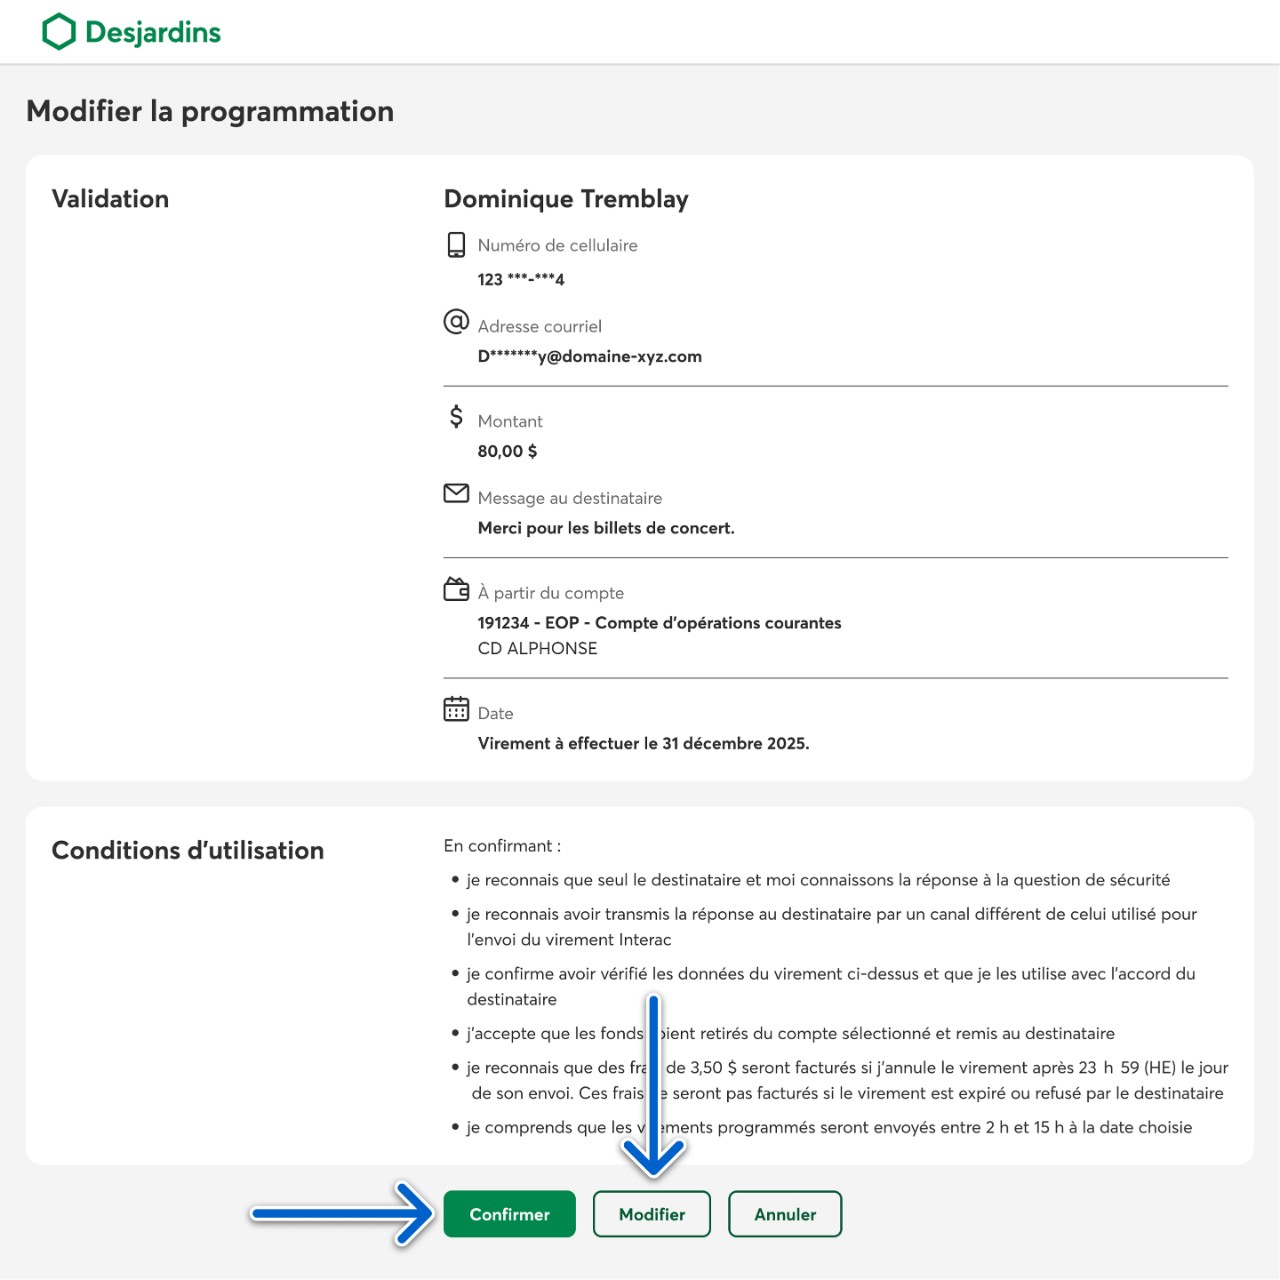Click the account 191234 - EOP line
This screenshot has width=1280, height=1280.
(659, 623)
